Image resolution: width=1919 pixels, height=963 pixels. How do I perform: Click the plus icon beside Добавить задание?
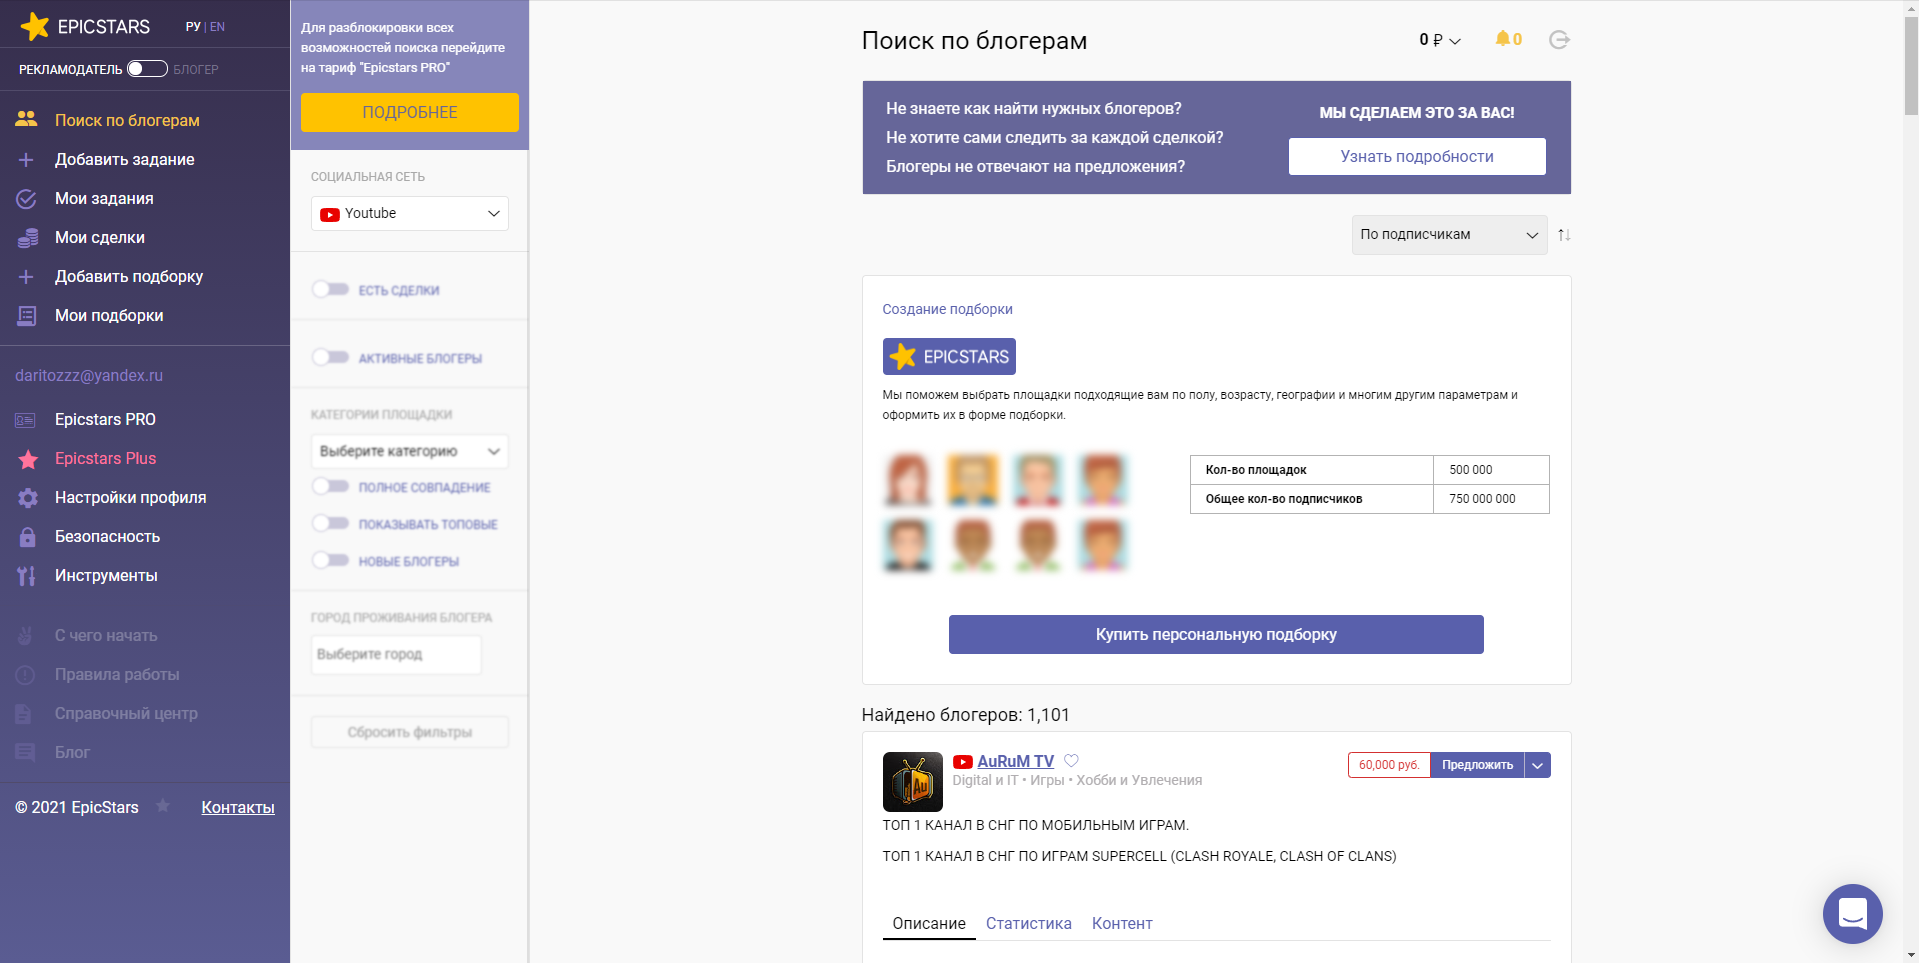click(26, 160)
